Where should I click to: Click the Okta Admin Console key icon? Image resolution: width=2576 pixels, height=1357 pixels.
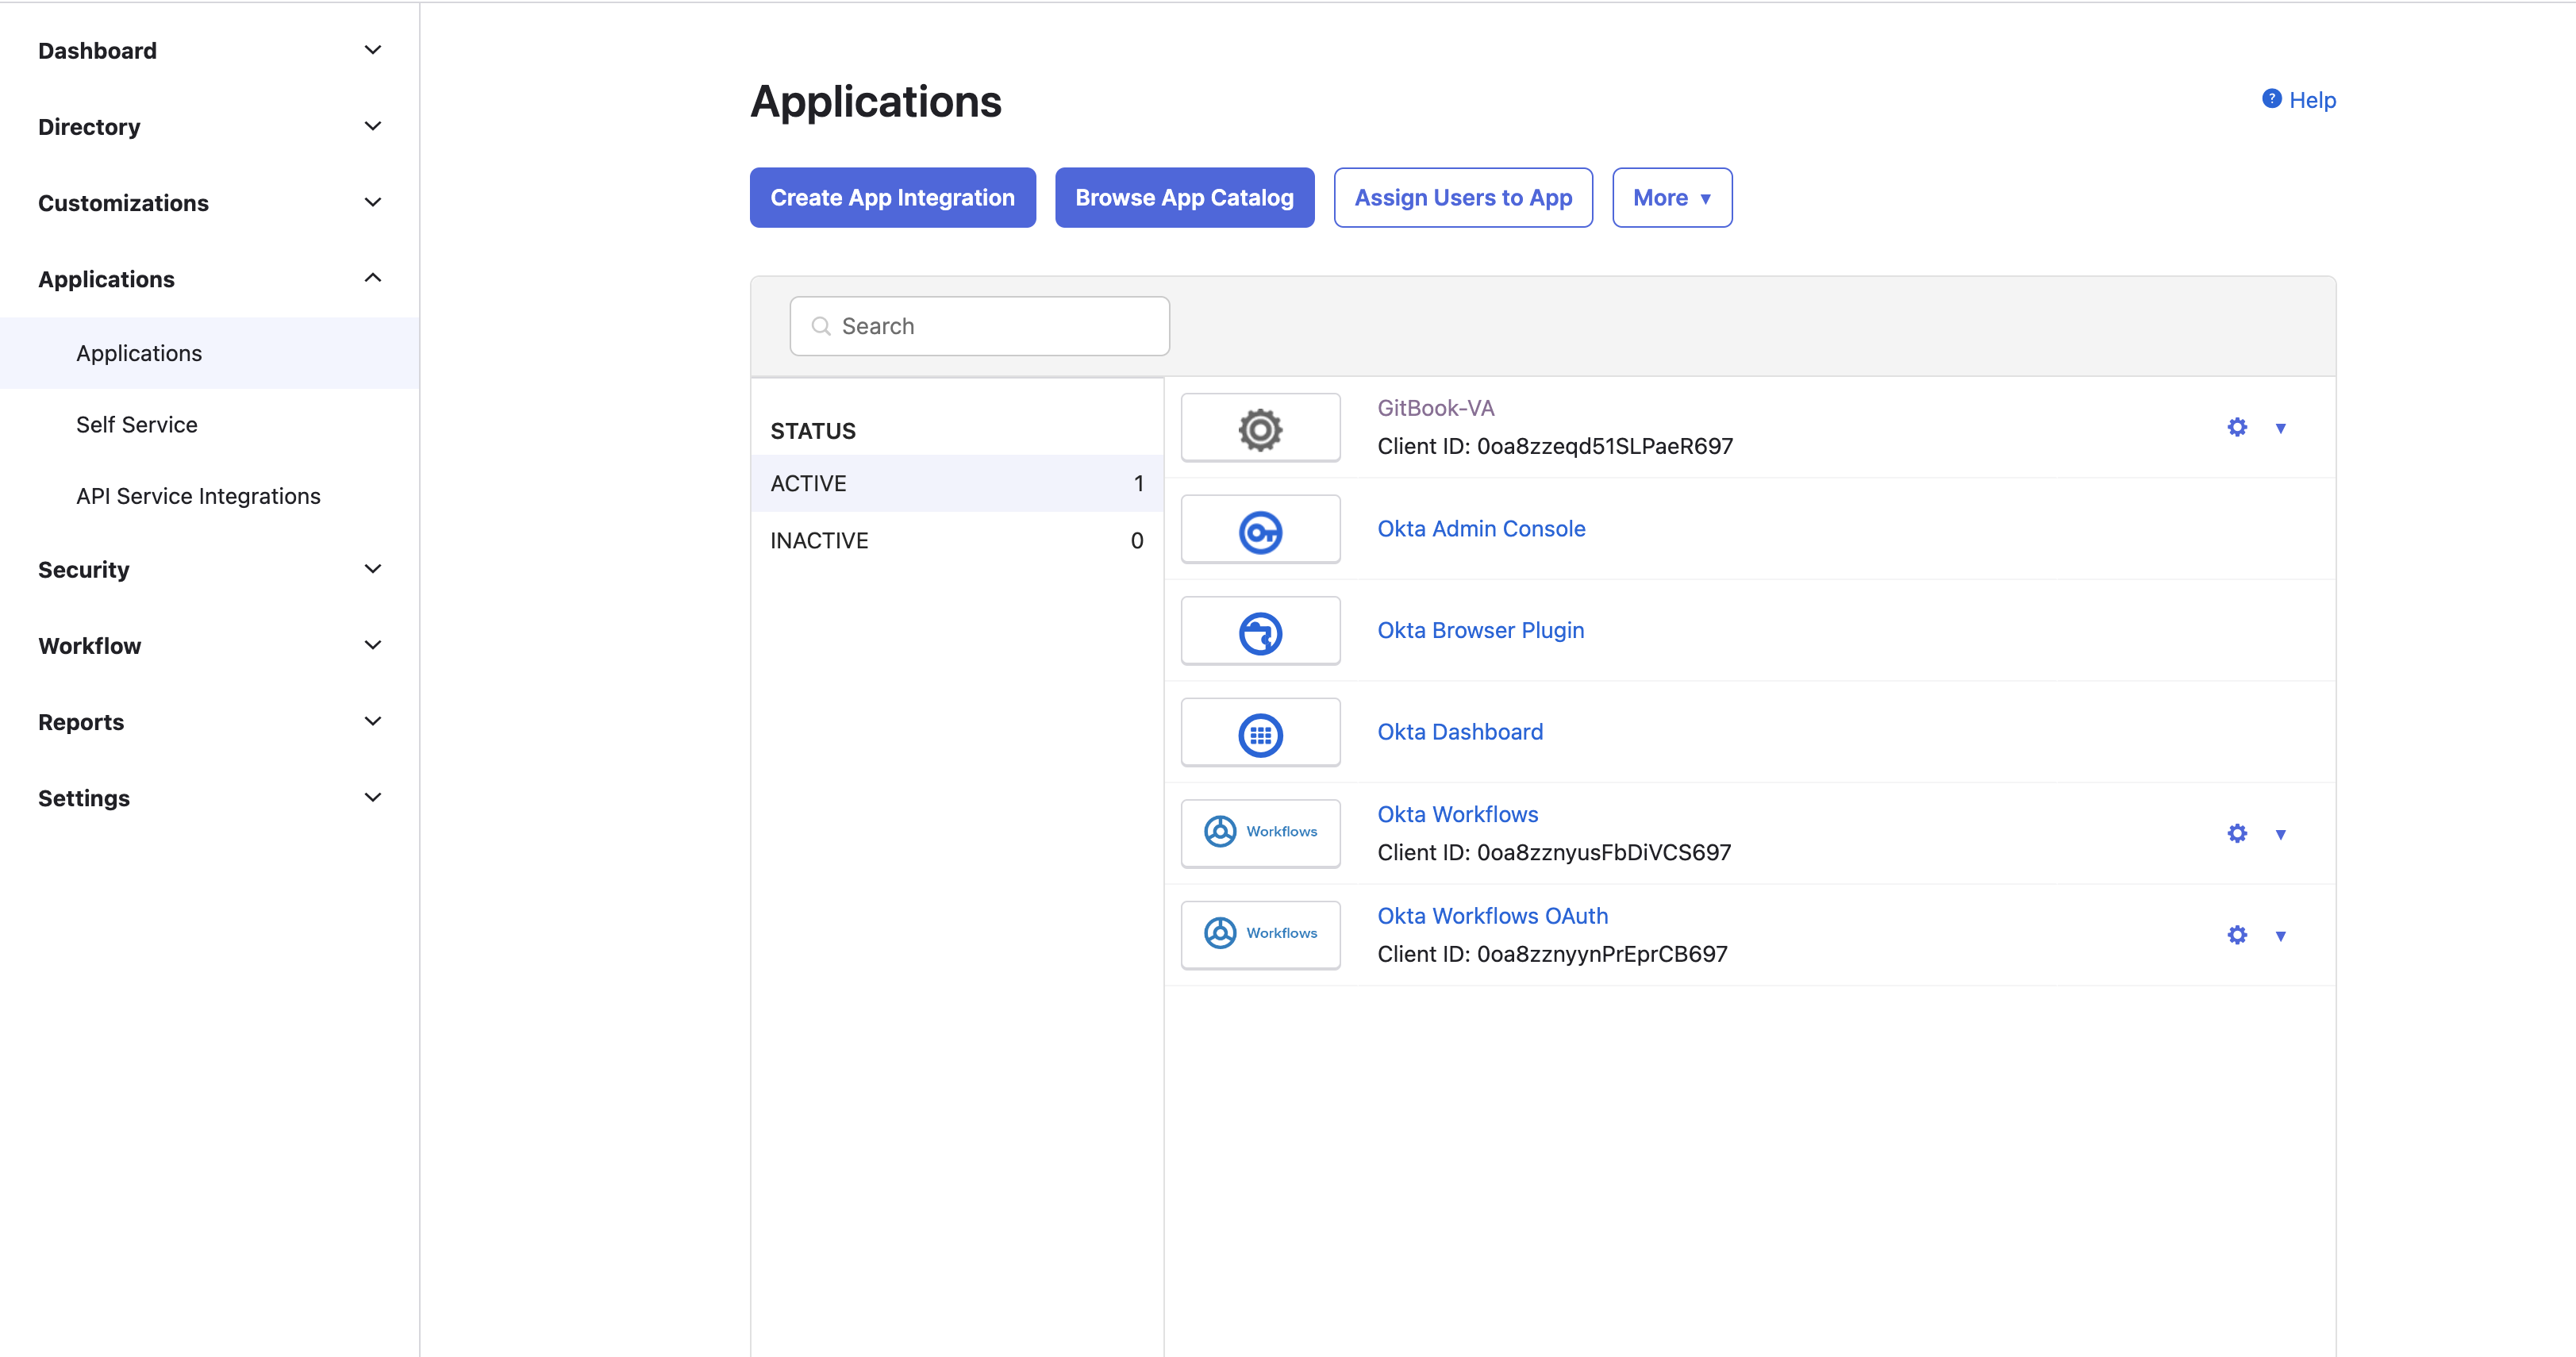[x=1260, y=529]
